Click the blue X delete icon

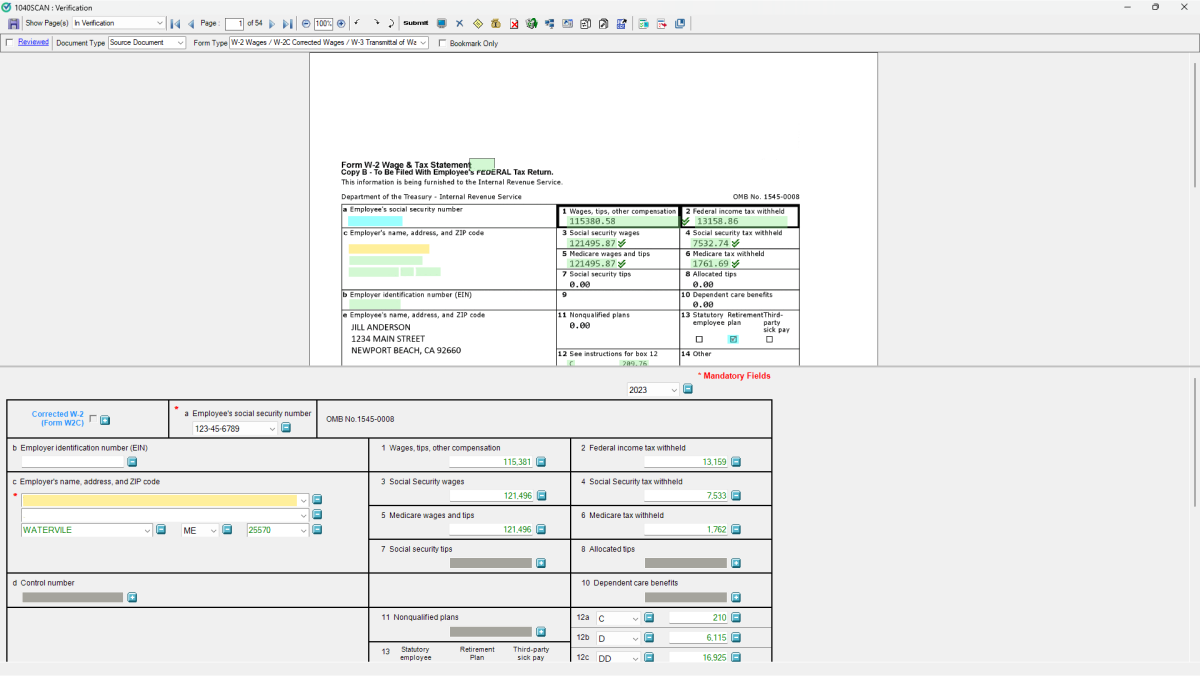pos(459,23)
